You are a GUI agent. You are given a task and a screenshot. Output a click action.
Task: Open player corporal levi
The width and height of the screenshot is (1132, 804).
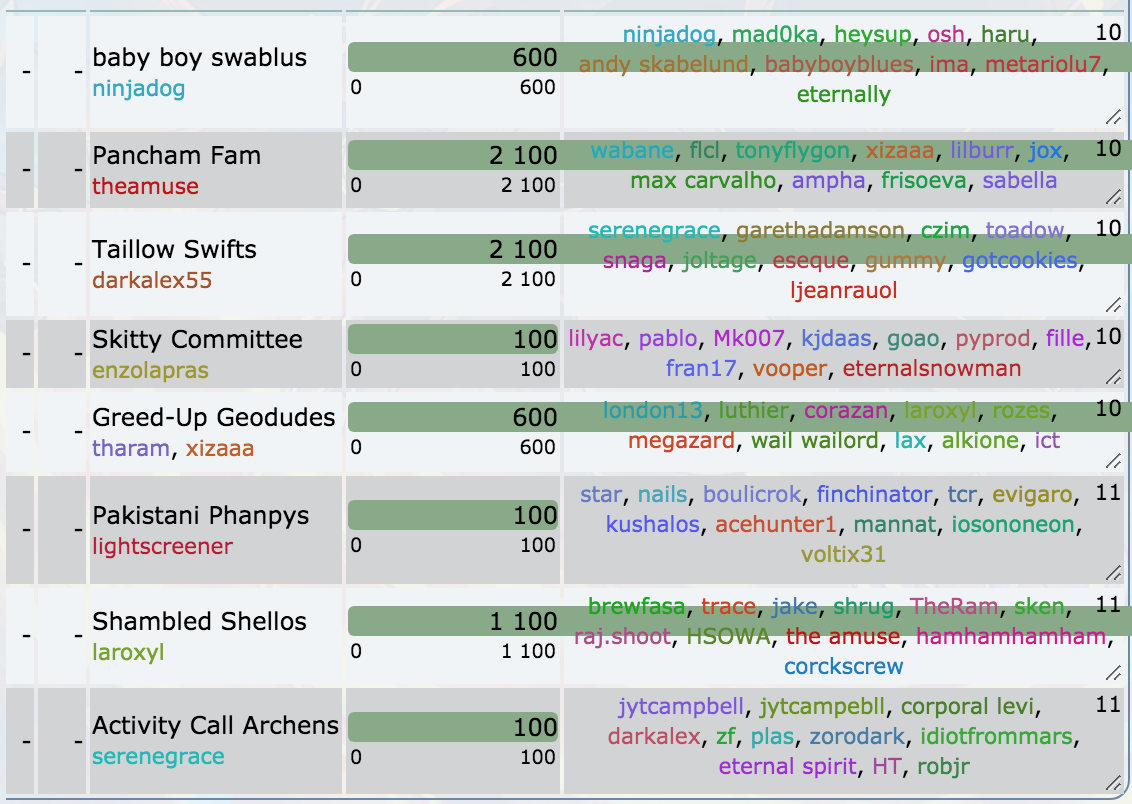(967, 707)
